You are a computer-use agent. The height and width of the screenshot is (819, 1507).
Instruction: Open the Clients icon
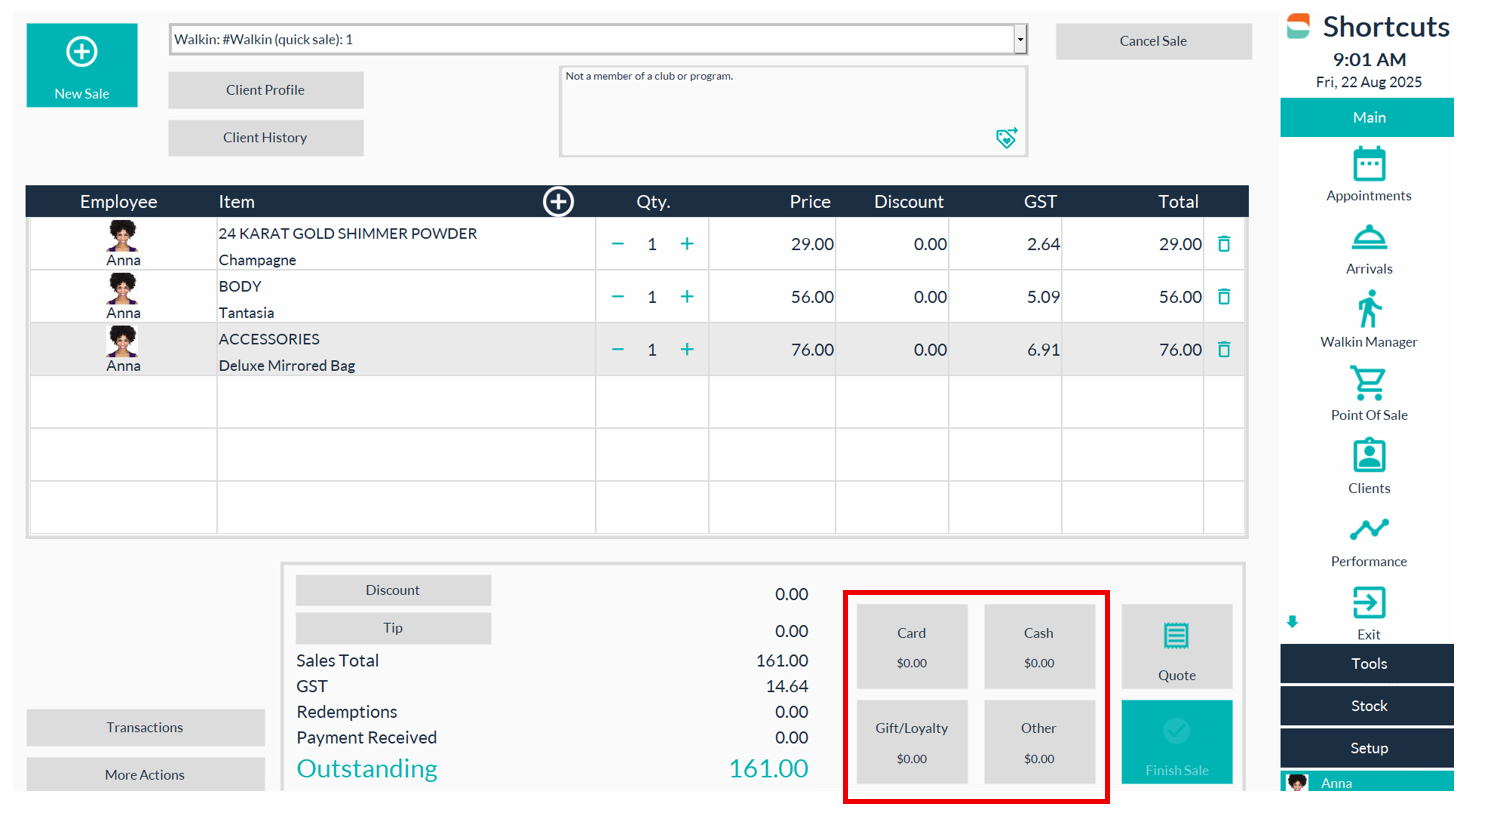coord(1369,456)
